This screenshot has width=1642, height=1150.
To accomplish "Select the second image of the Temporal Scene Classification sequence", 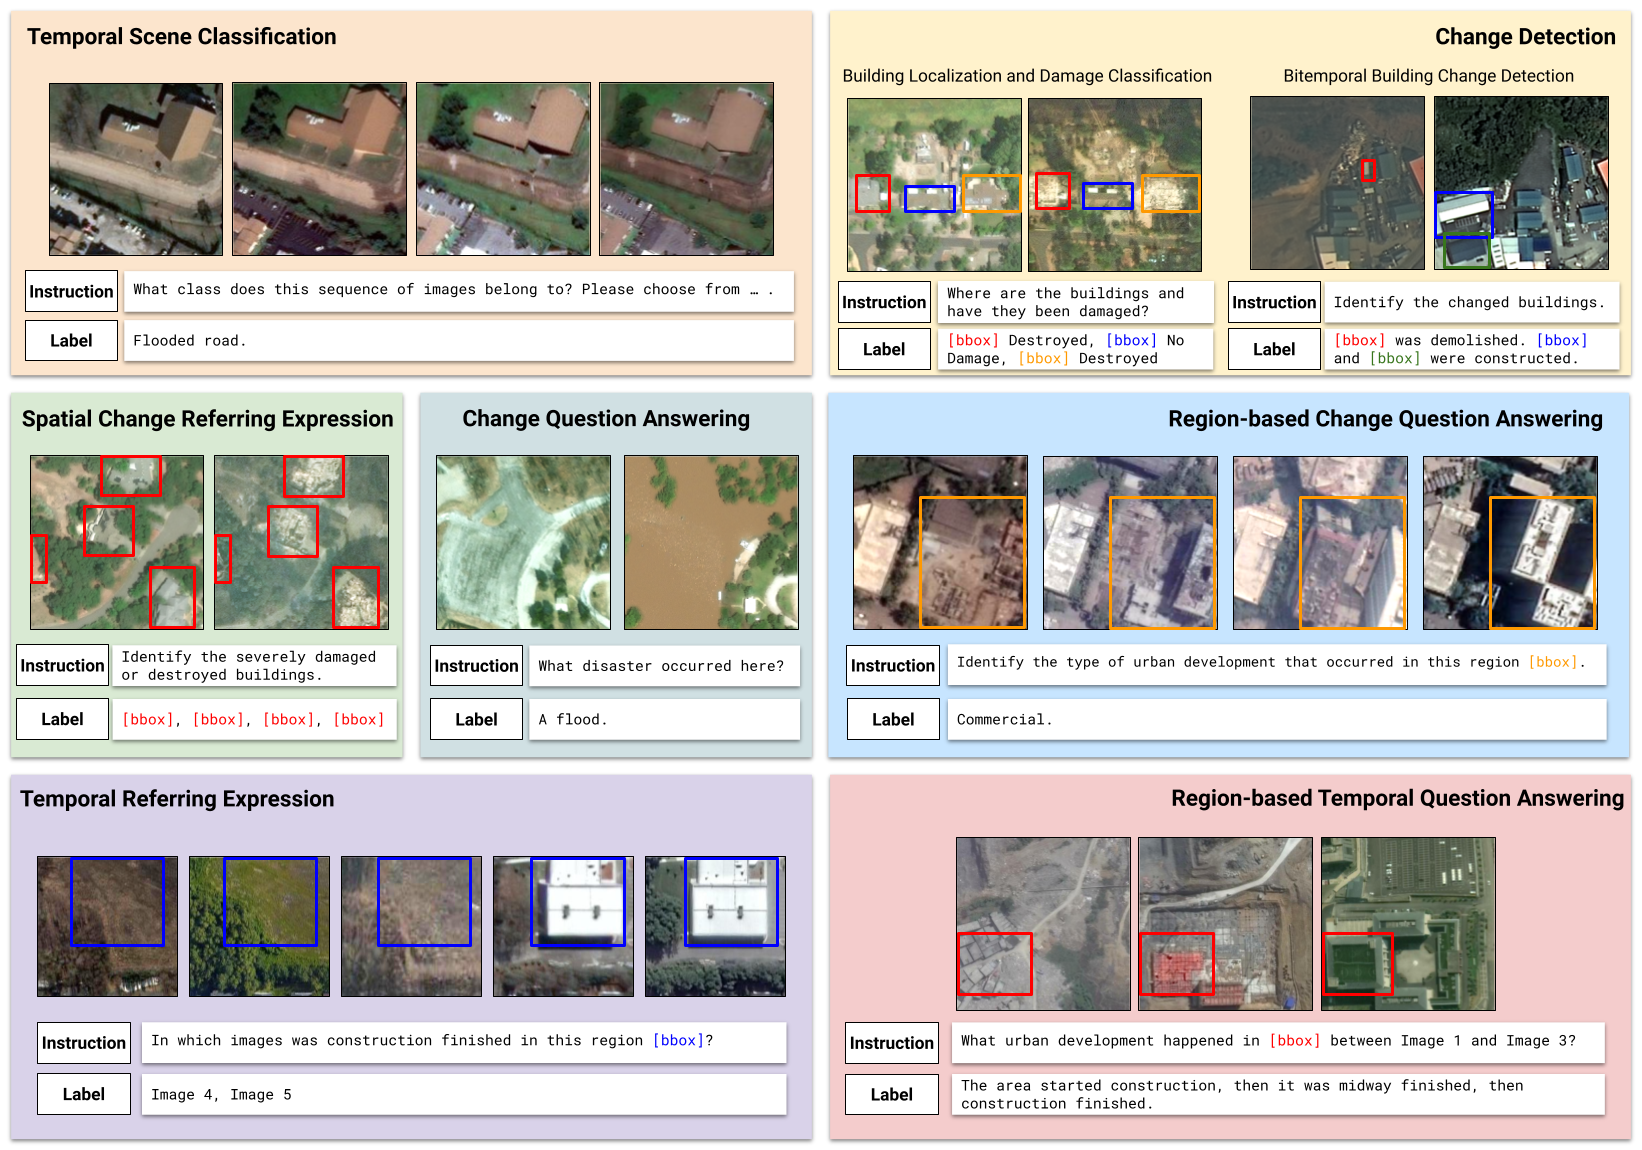I will (x=319, y=169).
